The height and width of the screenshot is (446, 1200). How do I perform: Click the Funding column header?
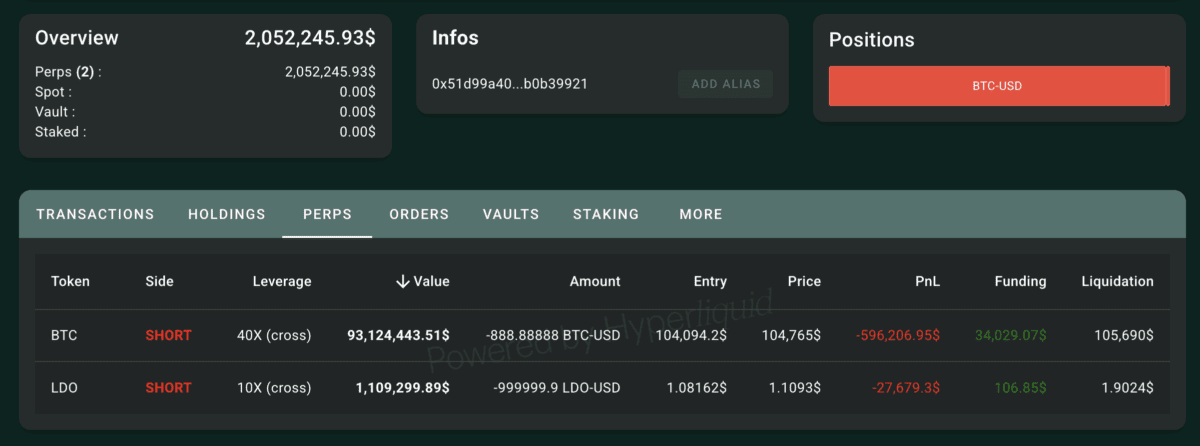1020,282
